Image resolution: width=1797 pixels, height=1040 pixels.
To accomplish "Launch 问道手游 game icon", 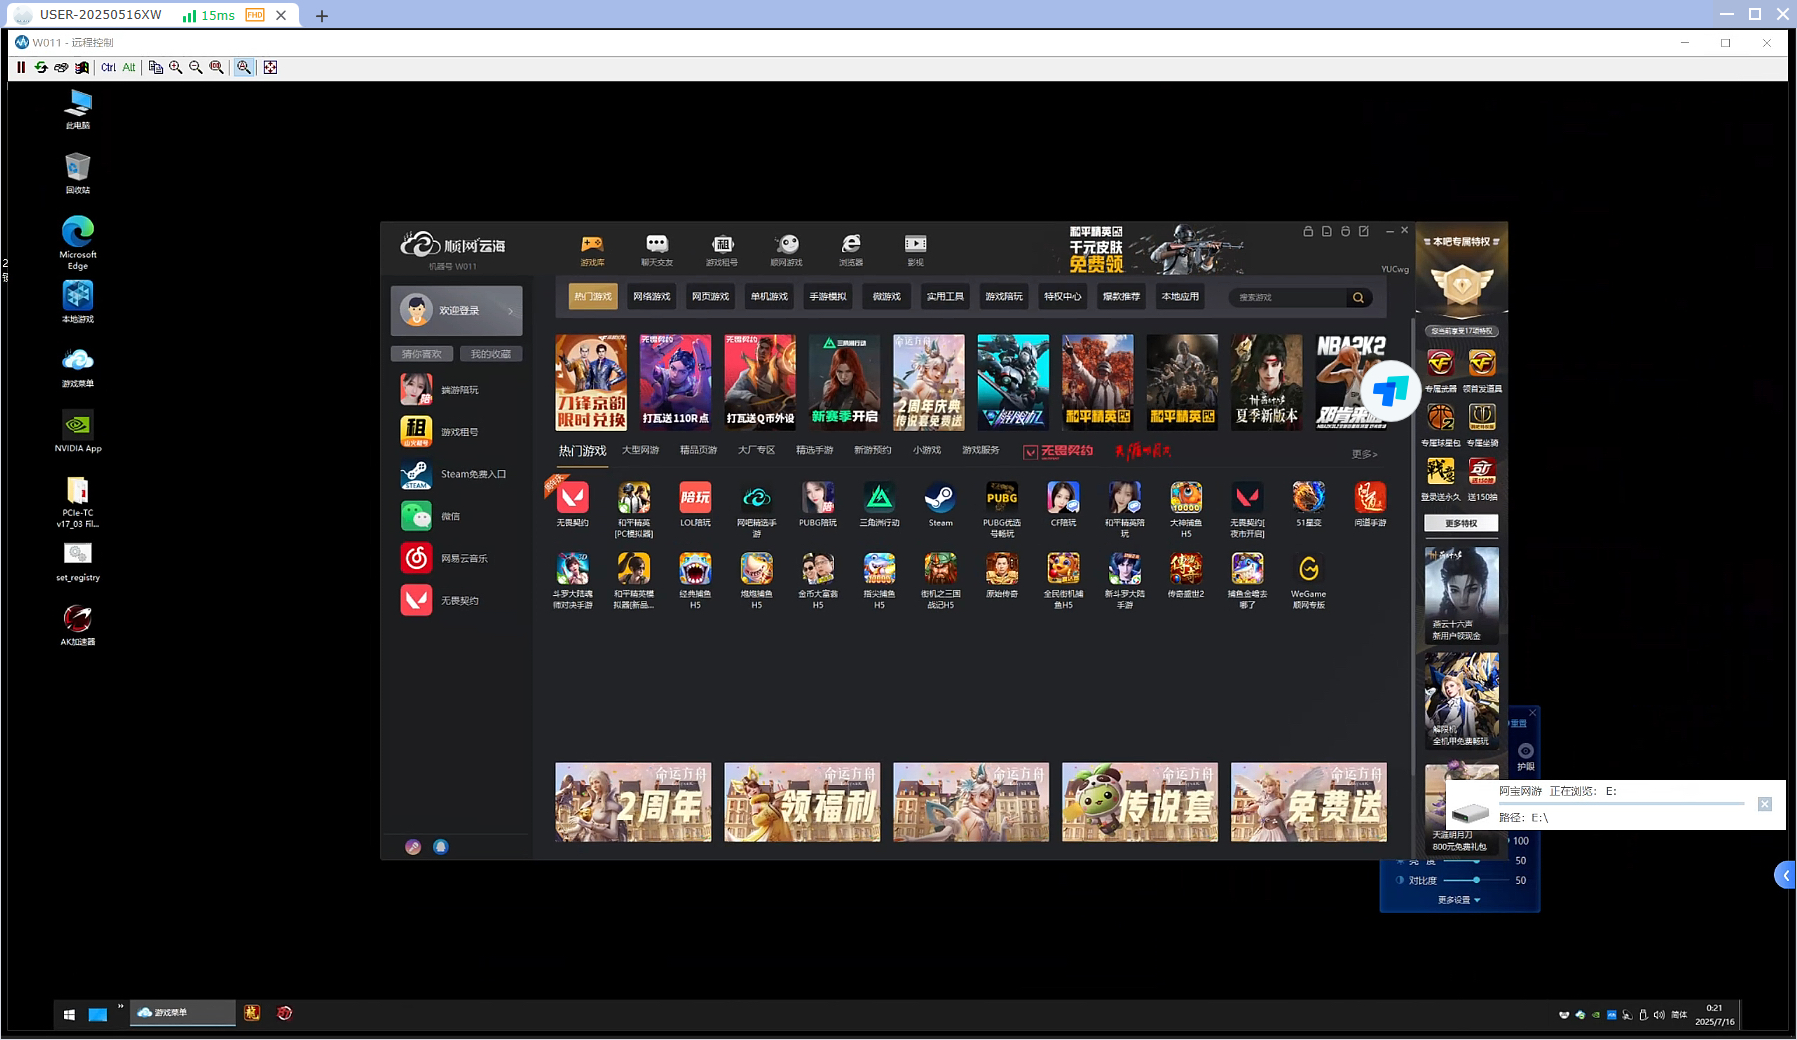I will 1370,504.
